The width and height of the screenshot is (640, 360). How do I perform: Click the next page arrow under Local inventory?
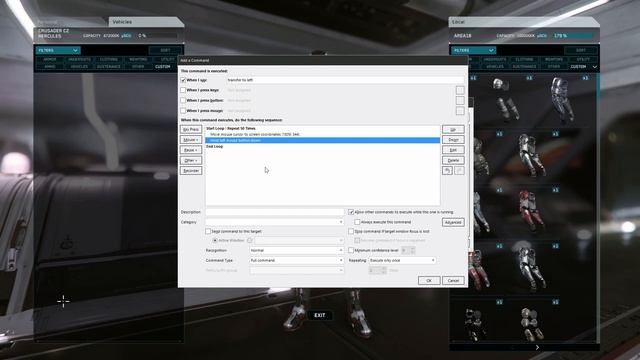click(537, 347)
